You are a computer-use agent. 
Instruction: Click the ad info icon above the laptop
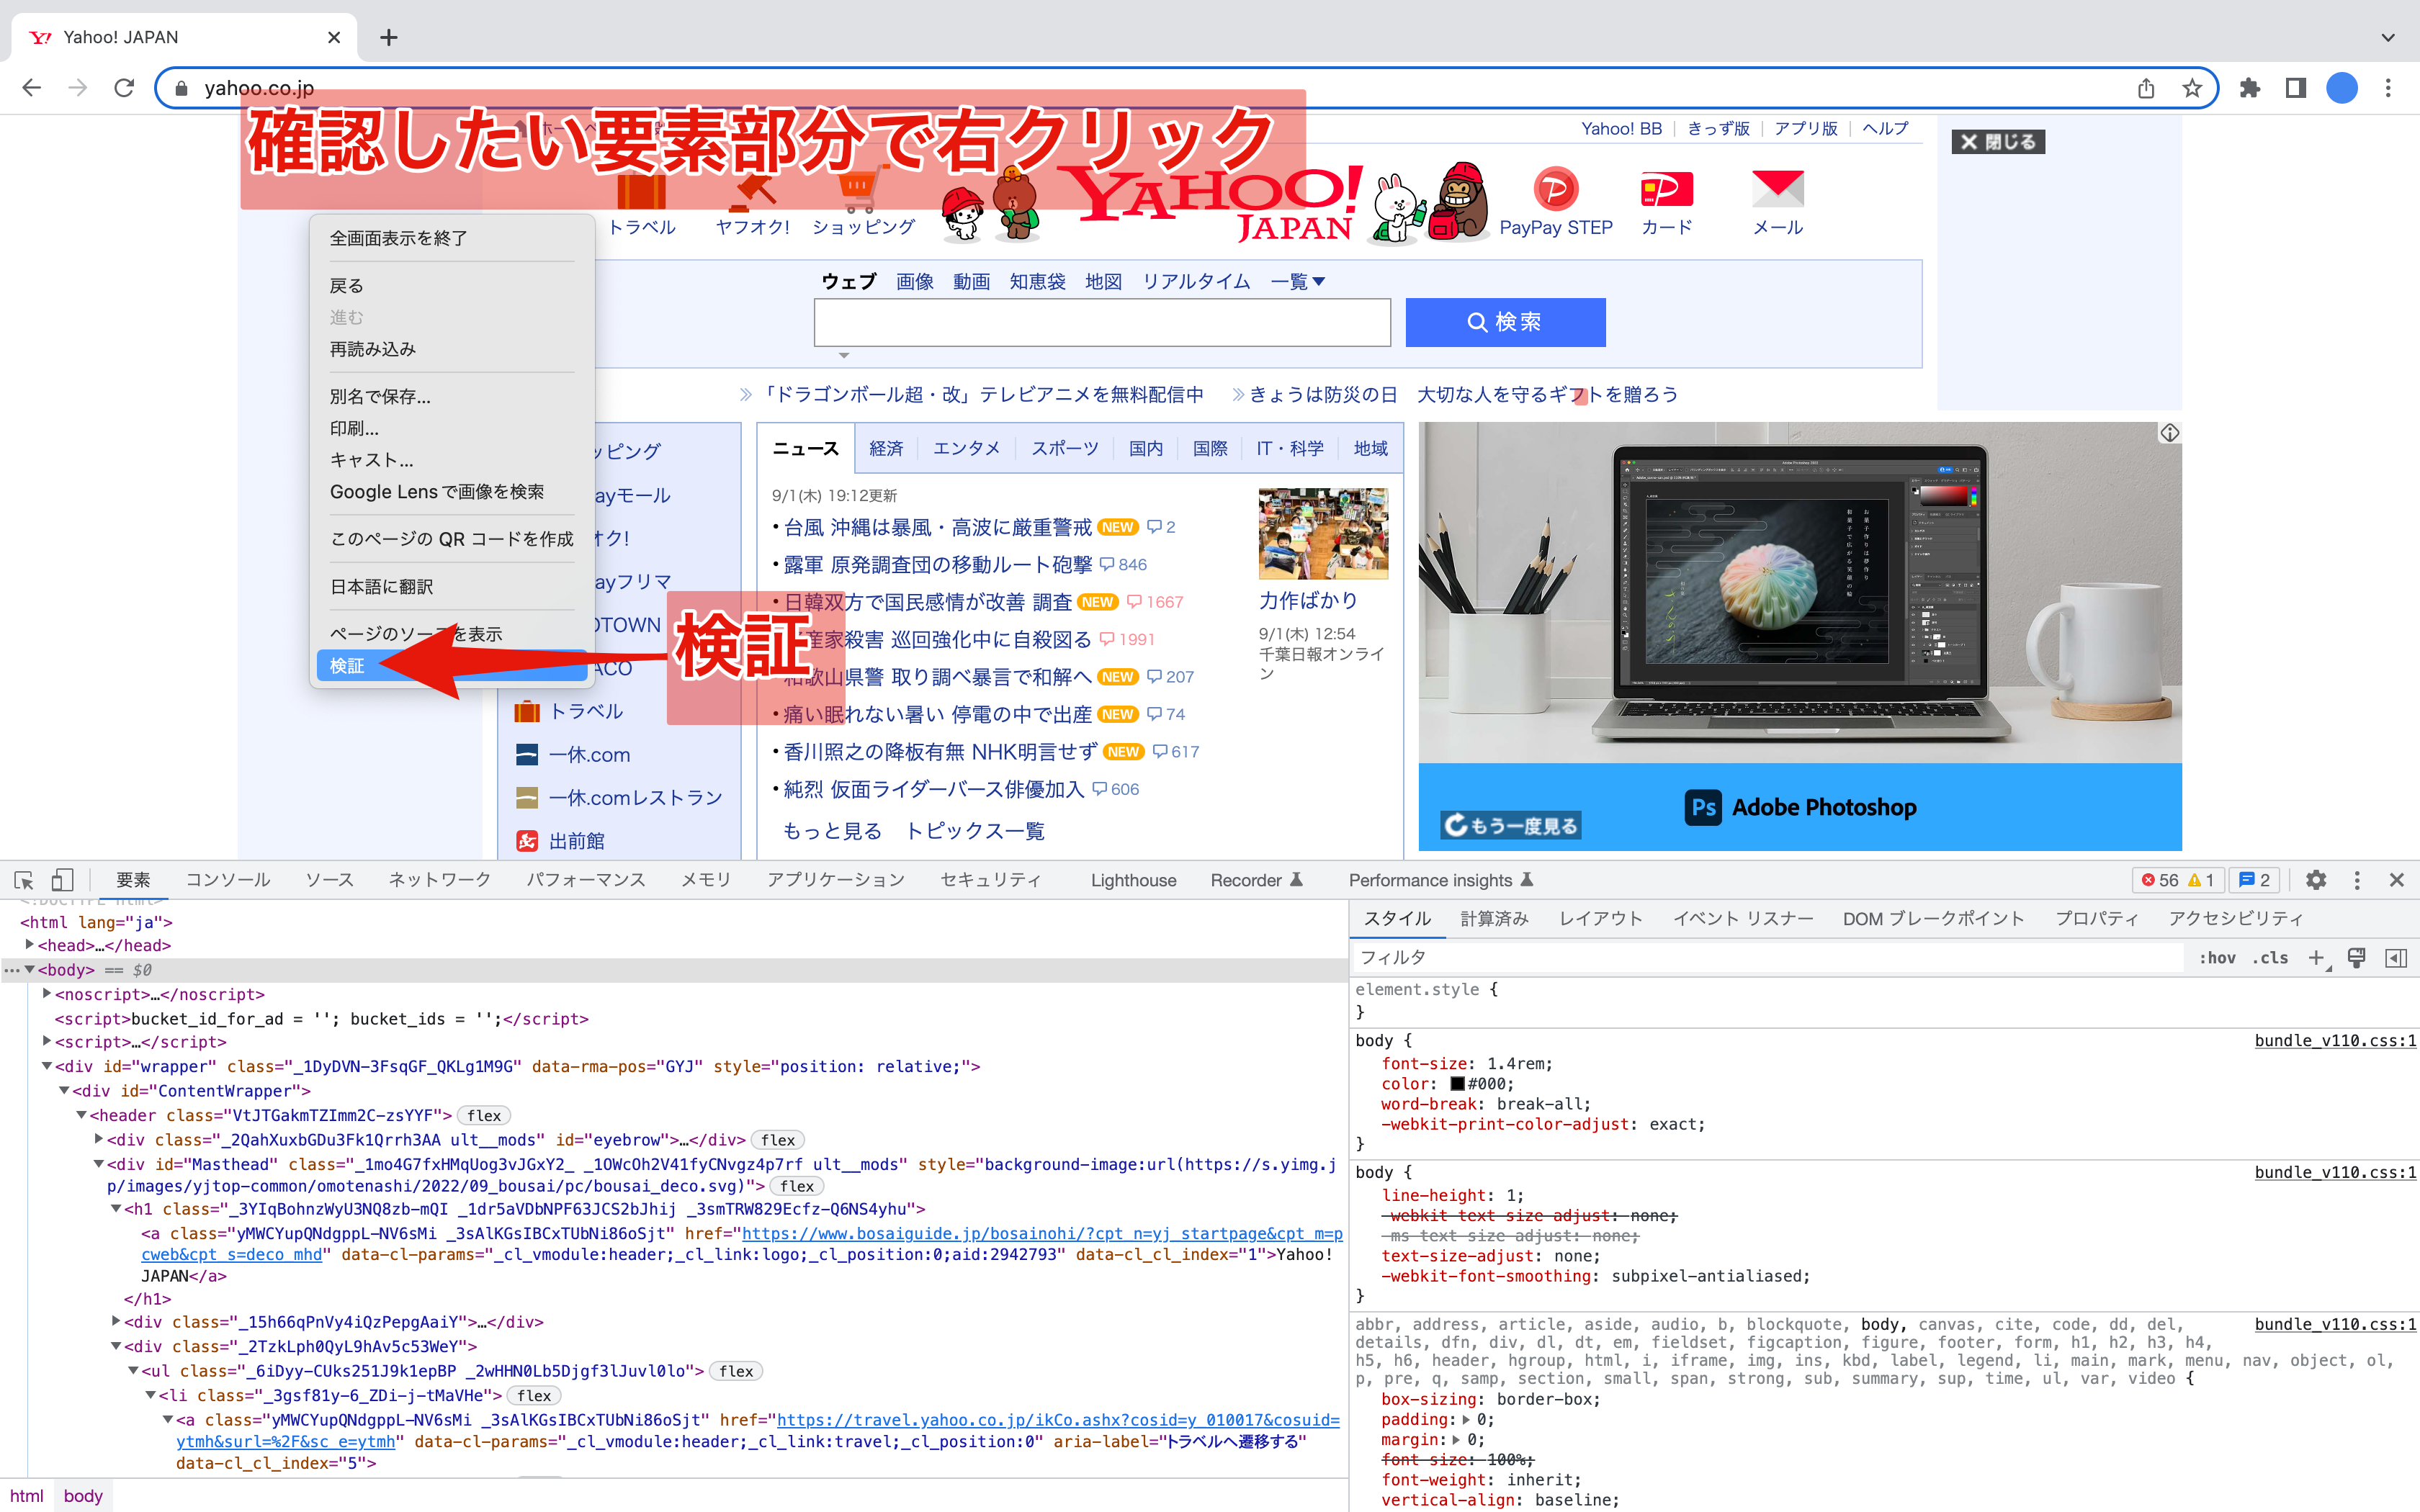2169,433
